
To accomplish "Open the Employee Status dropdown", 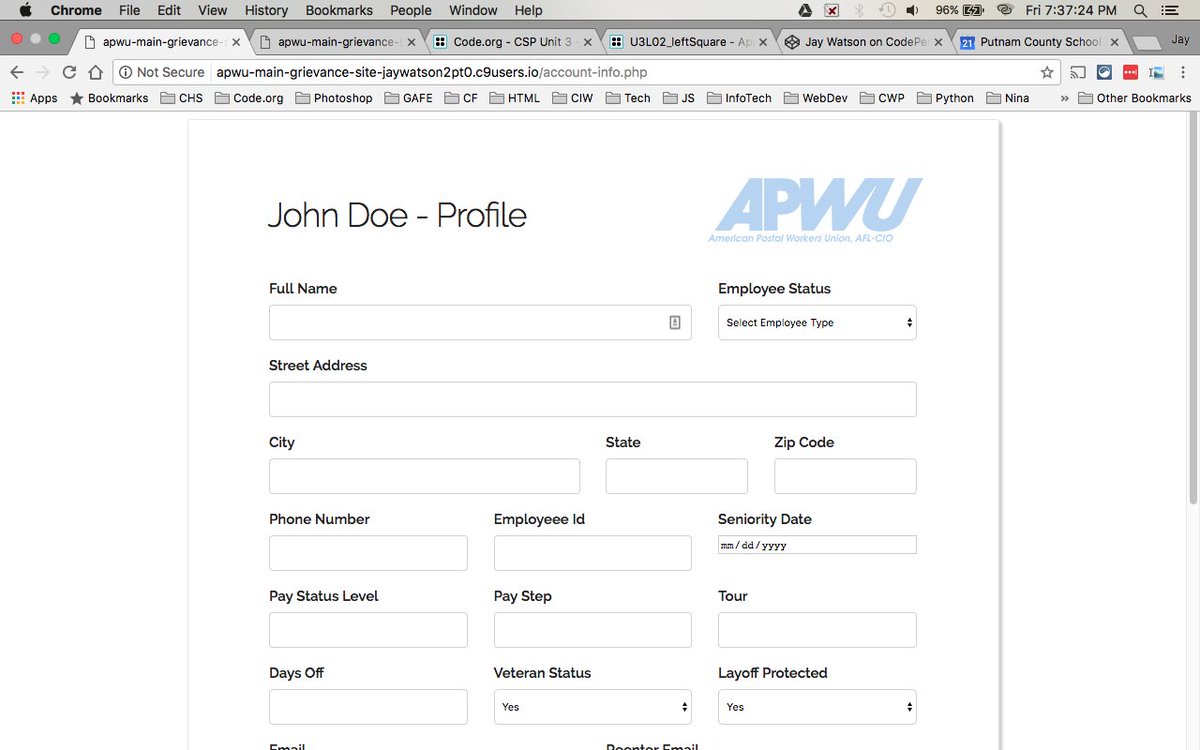I will click(x=817, y=322).
